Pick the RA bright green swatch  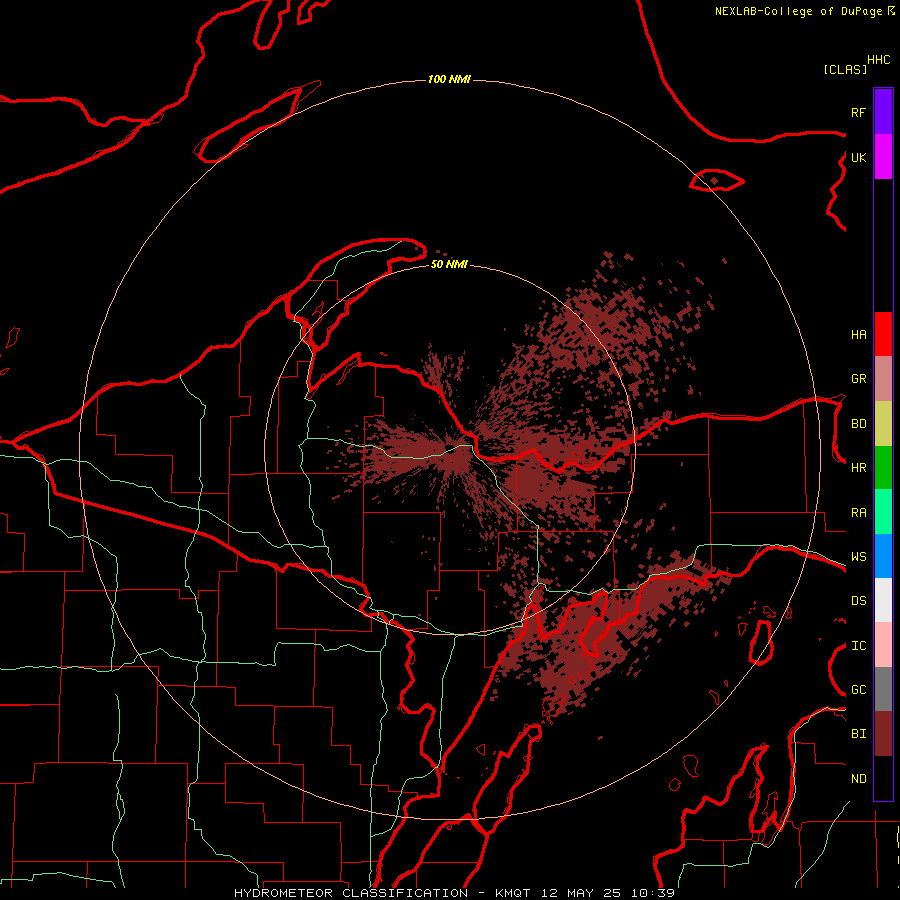point(883,512)
